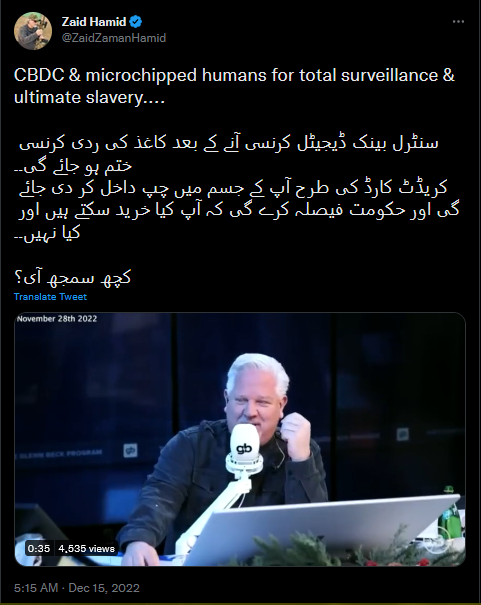
Task: Click the 'ultimate slavery' text line
Action: (x=89, y=97)
